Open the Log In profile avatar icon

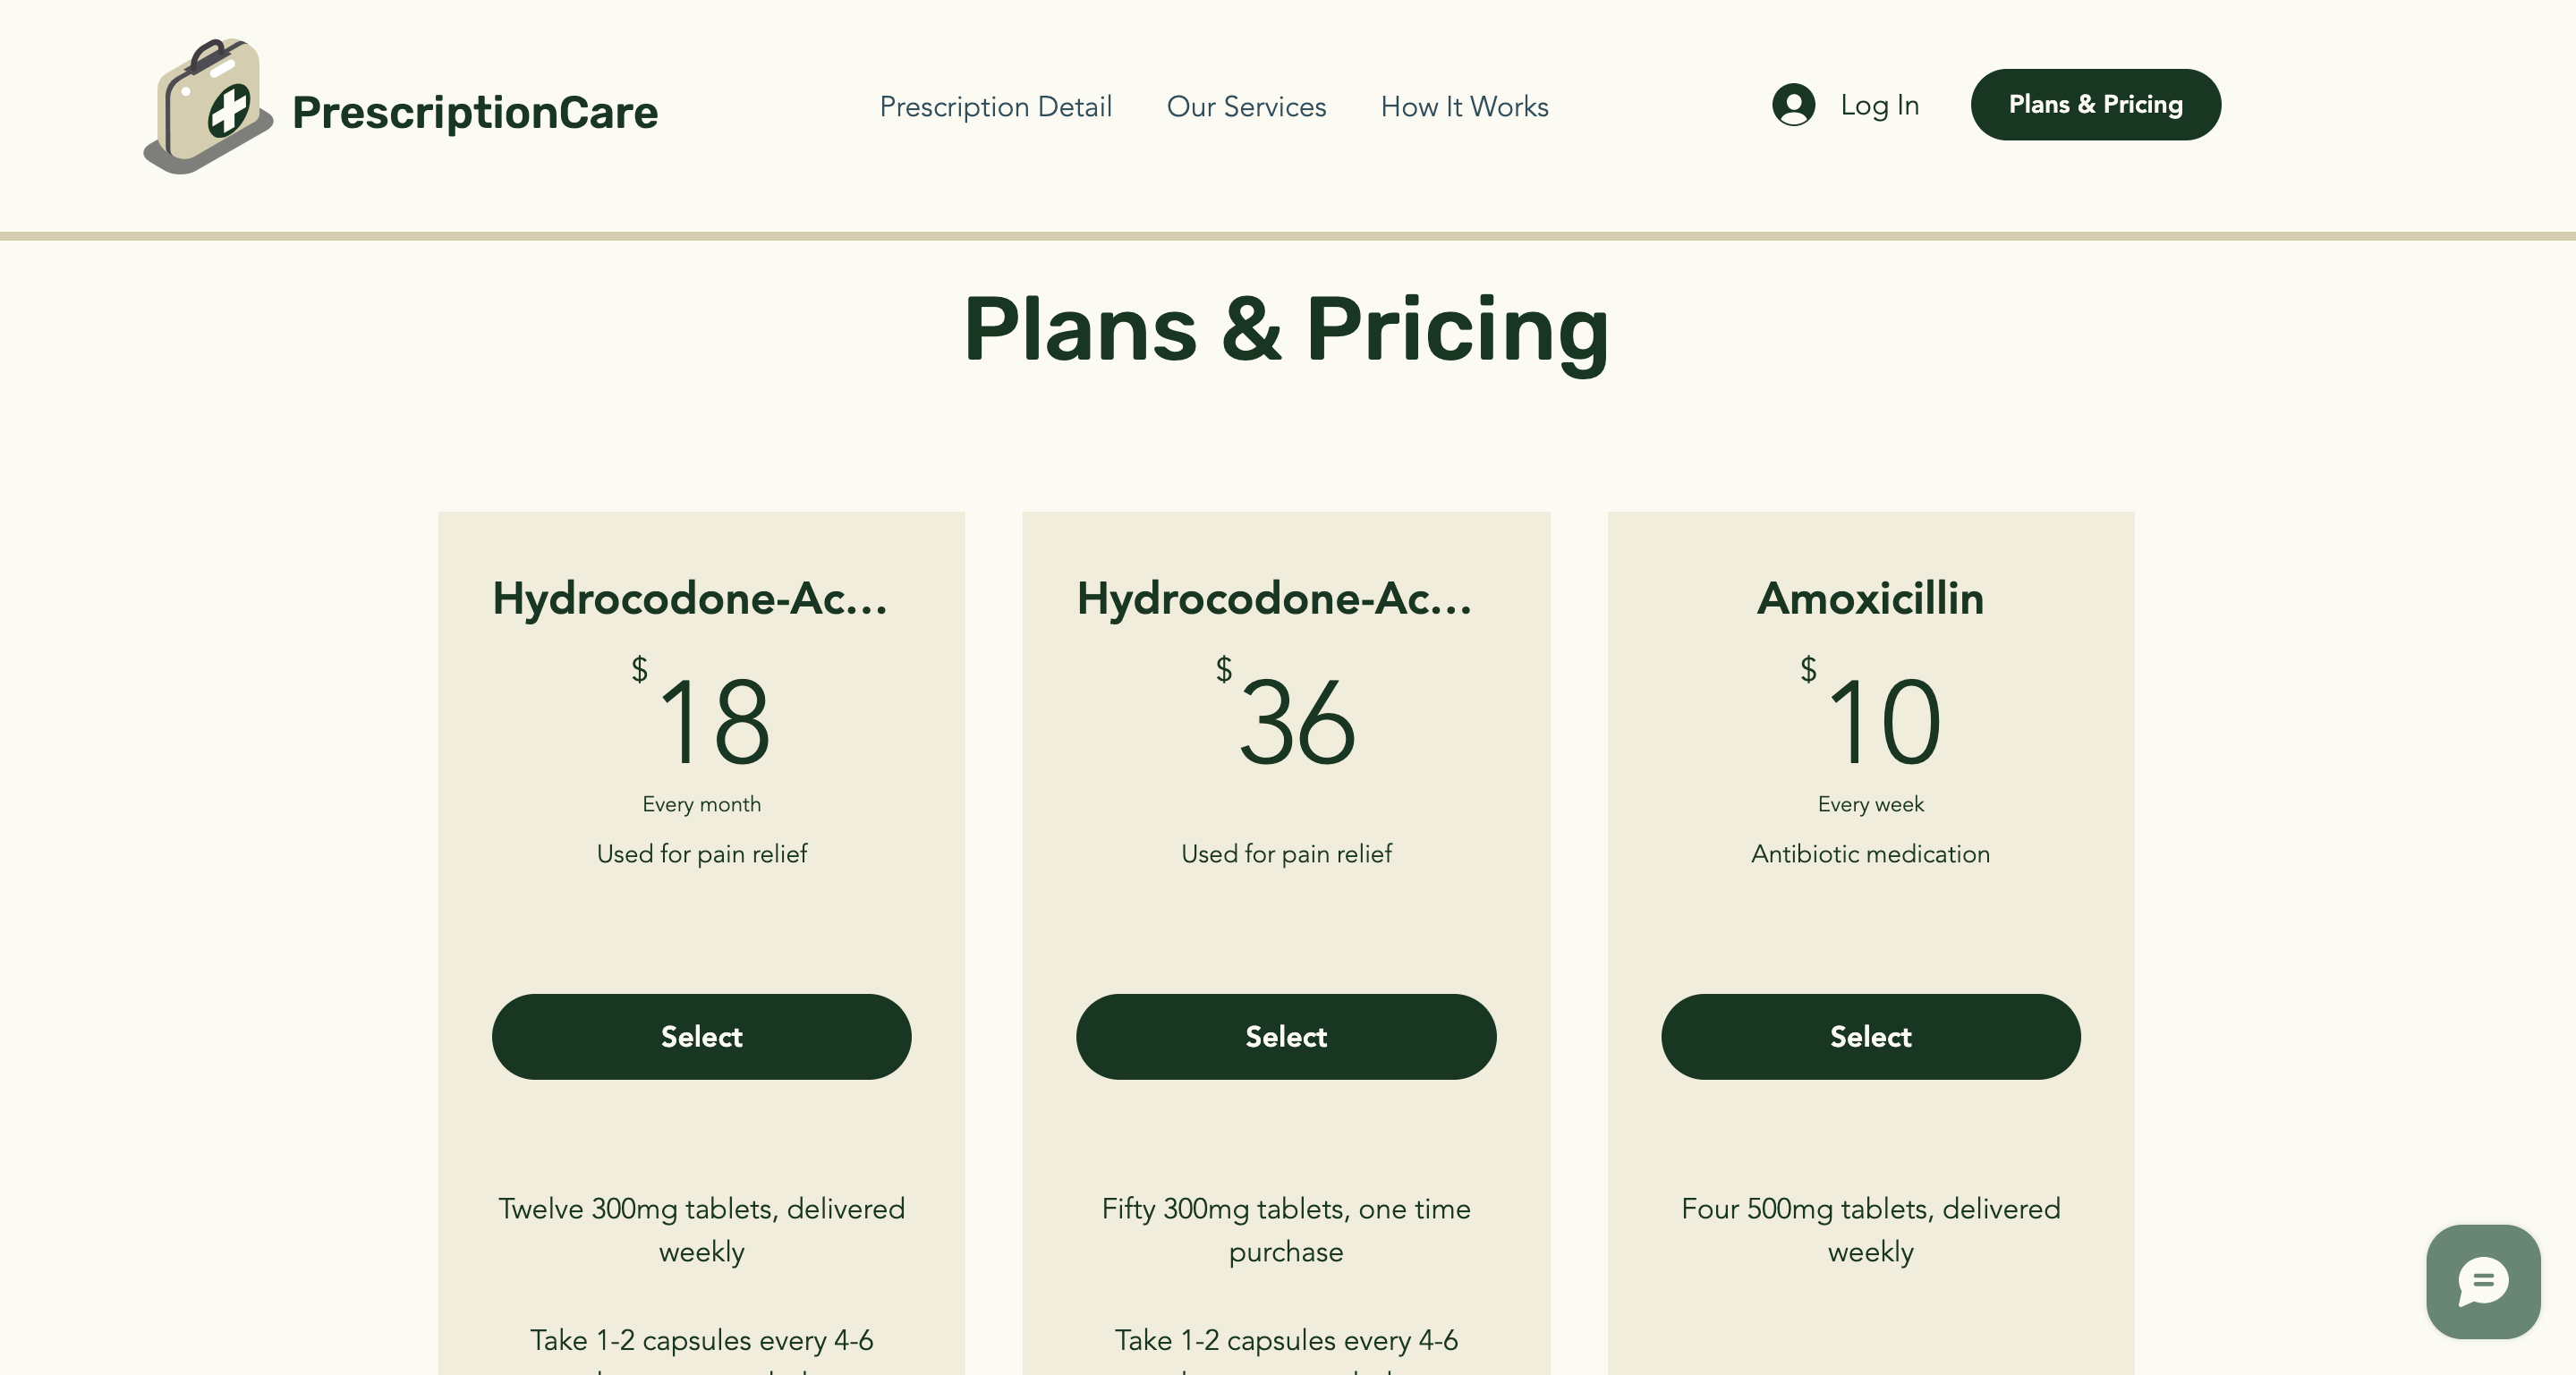click(x=1793, y=104)
